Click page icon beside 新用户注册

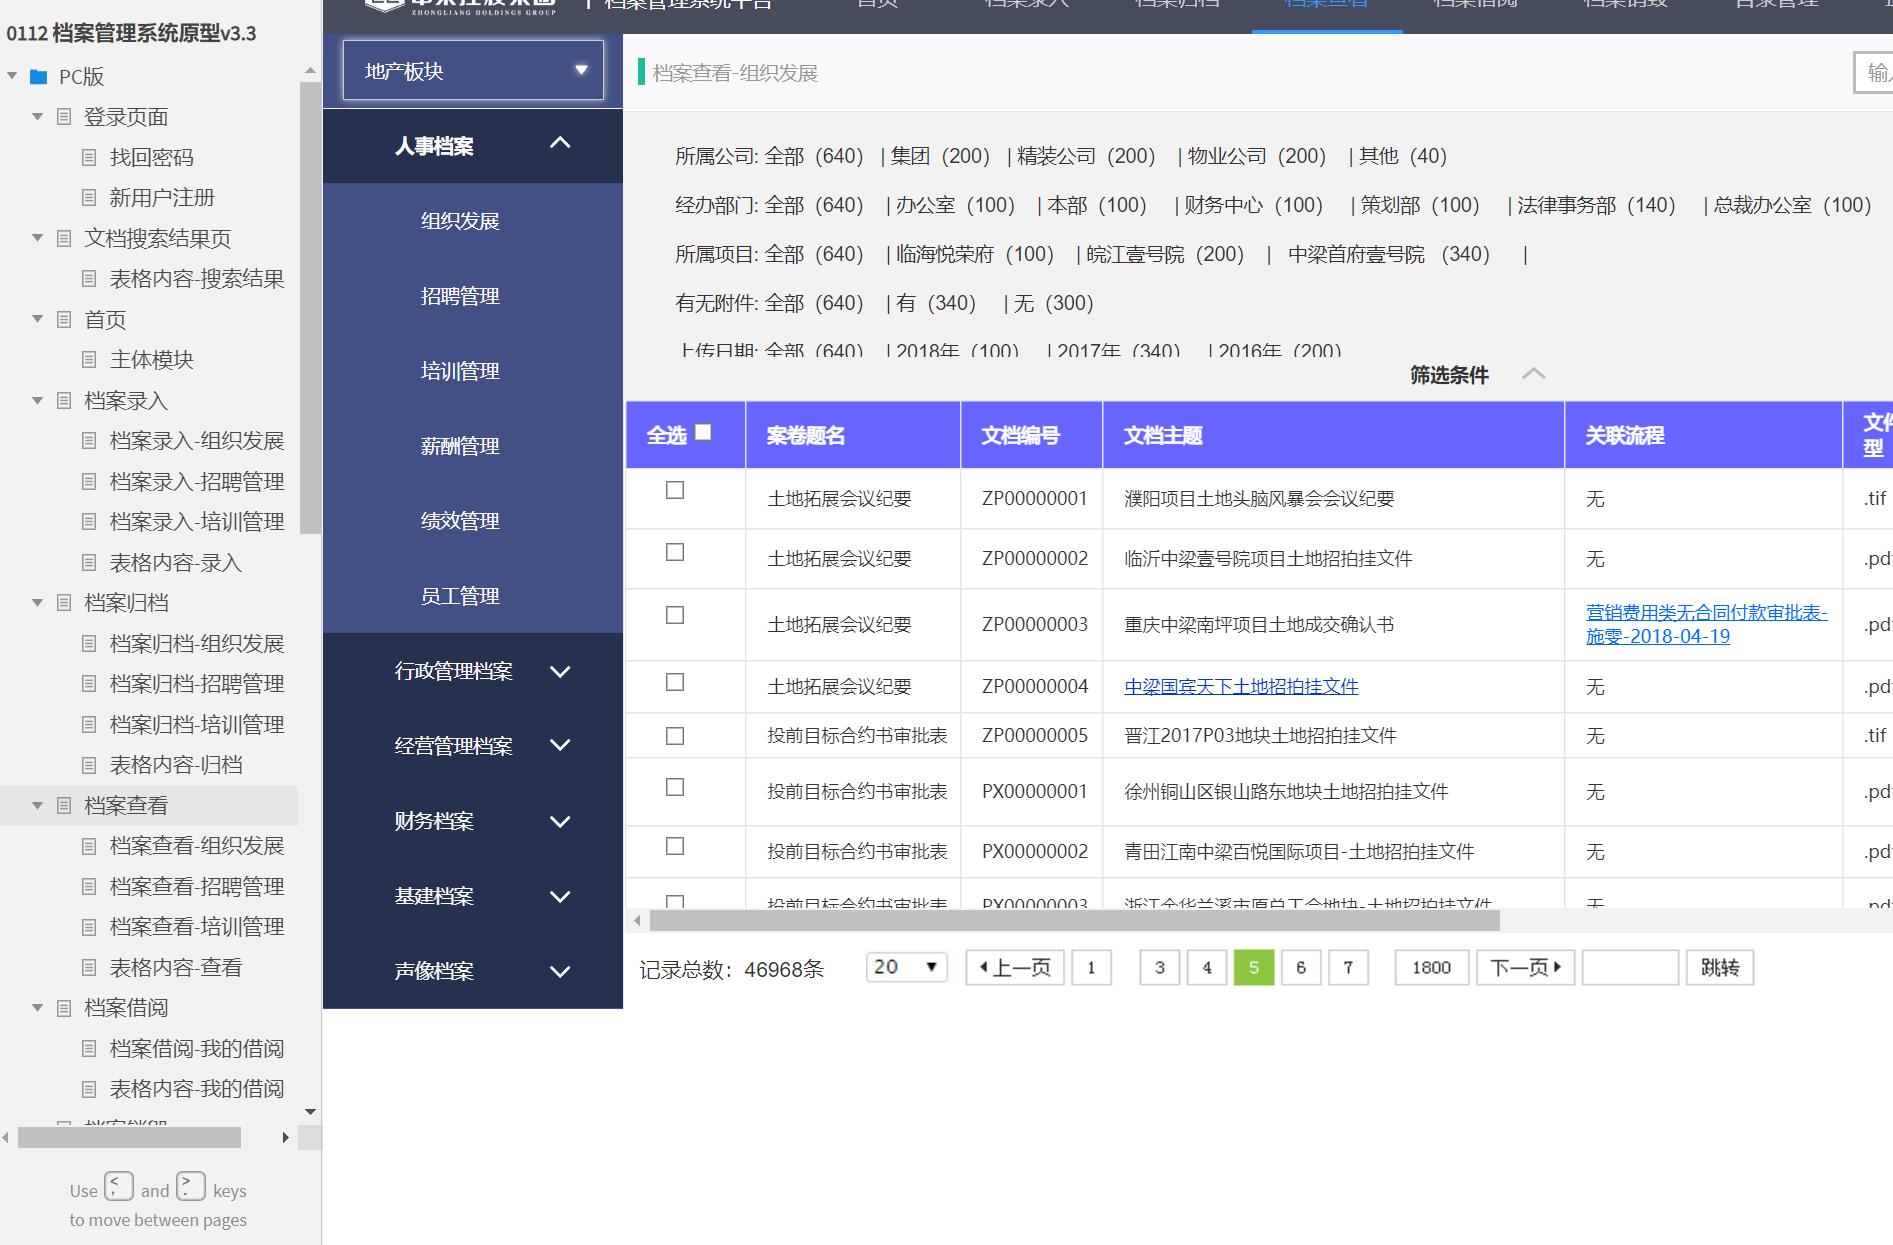coord(89,198)
